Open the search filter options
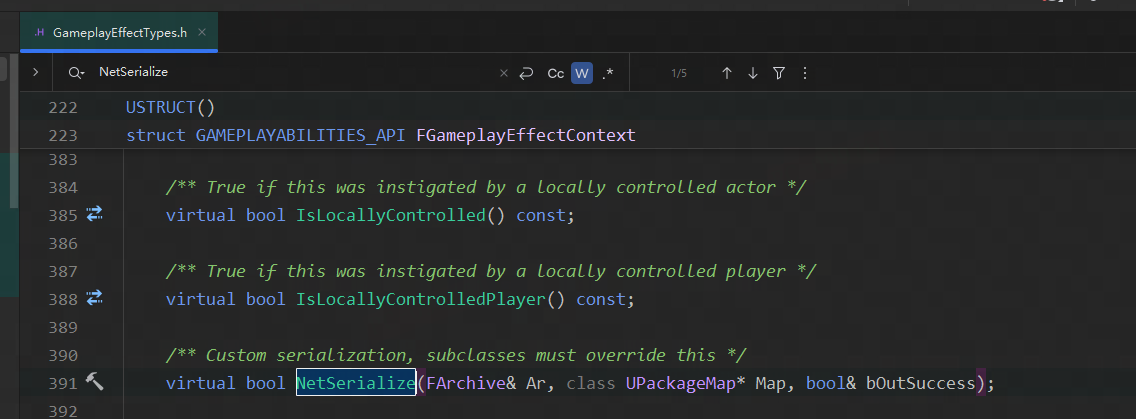This screenshot has width=1136, height=419. pos(779,73)
